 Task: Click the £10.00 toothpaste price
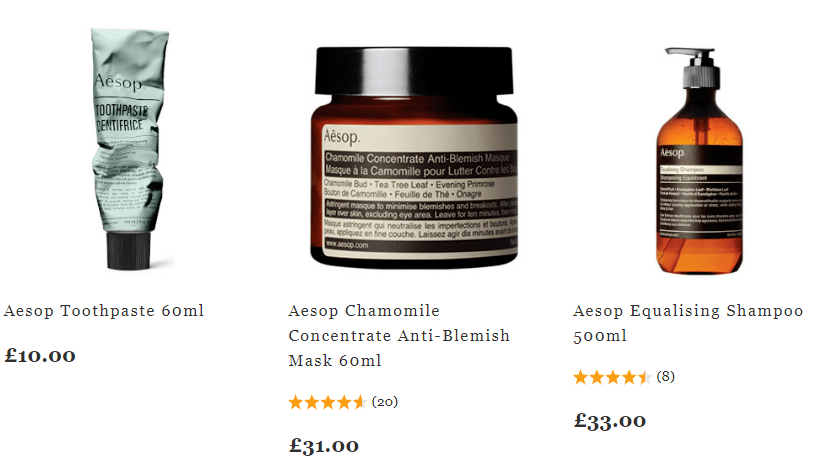pyautogui.click(x=40, y=356)
